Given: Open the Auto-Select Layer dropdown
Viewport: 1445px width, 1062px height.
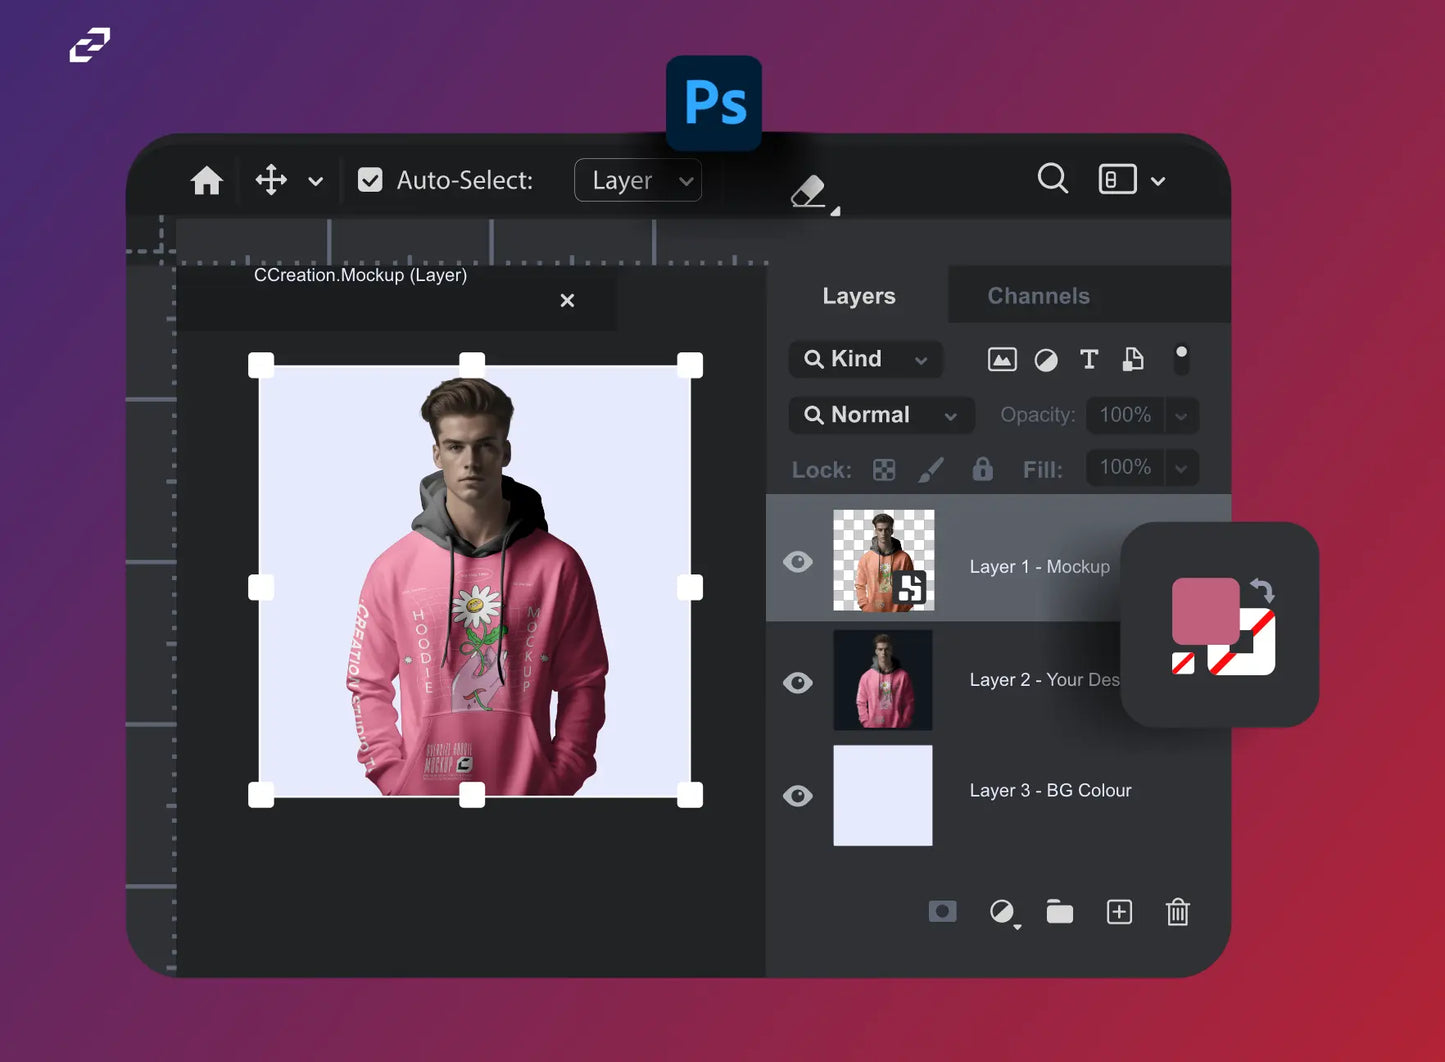Looking at the screenshot, I should [638, 181].
